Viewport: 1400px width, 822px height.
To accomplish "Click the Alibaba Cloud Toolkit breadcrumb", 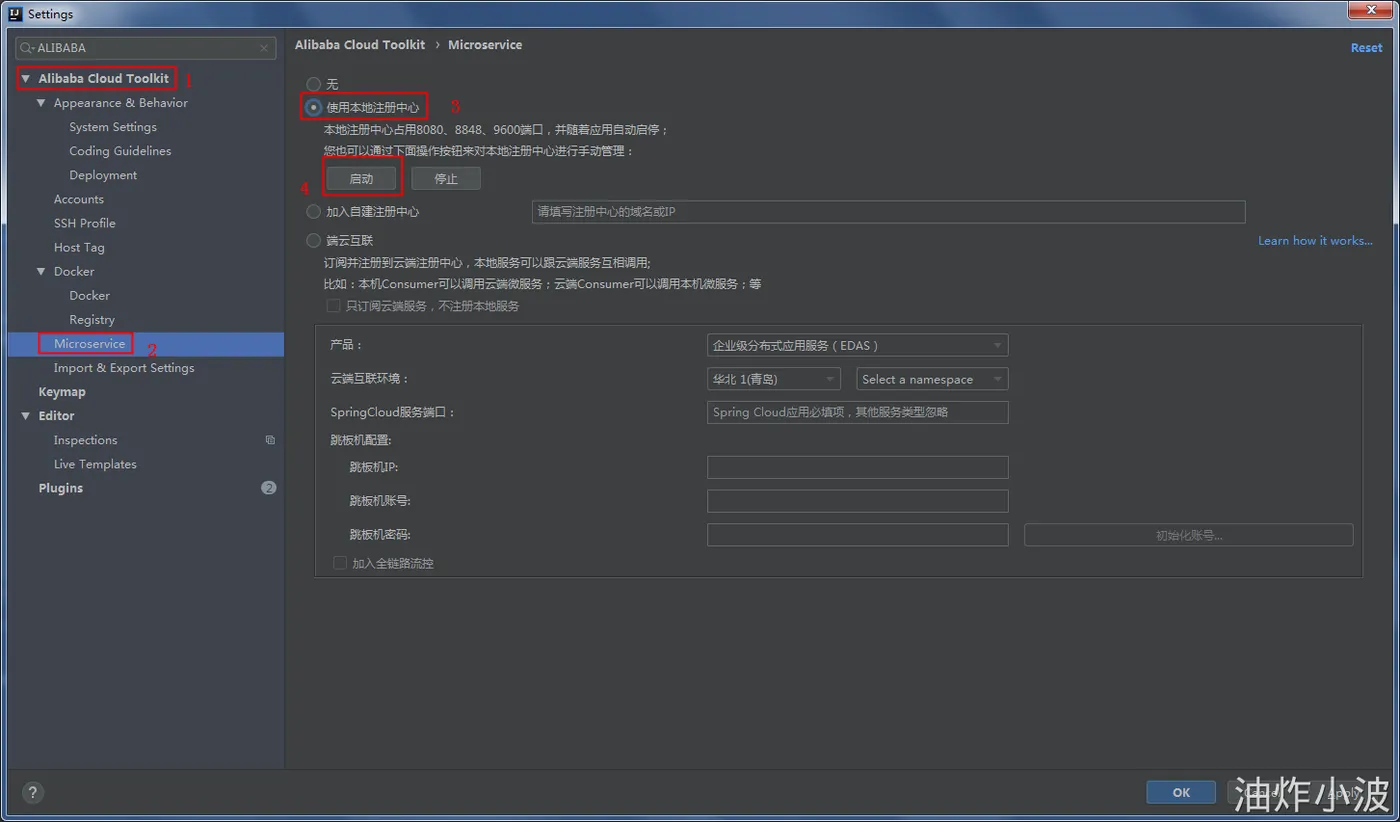I will pos(360,45).
